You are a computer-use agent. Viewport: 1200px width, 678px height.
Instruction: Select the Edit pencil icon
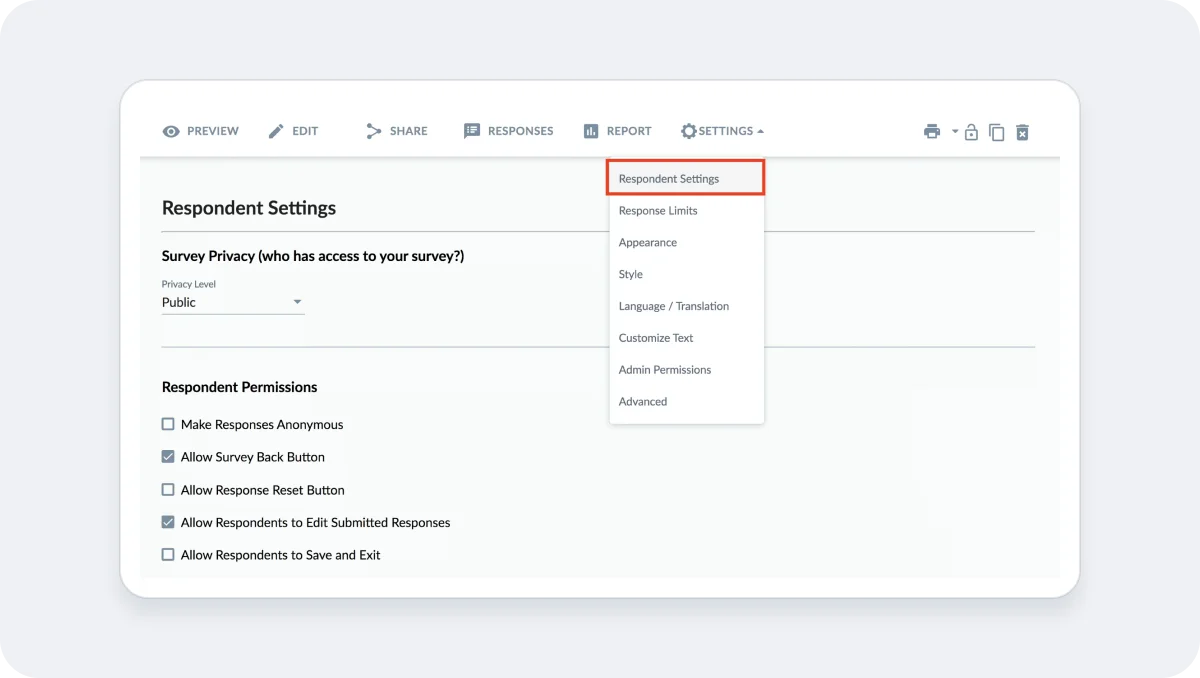point(276,130)
